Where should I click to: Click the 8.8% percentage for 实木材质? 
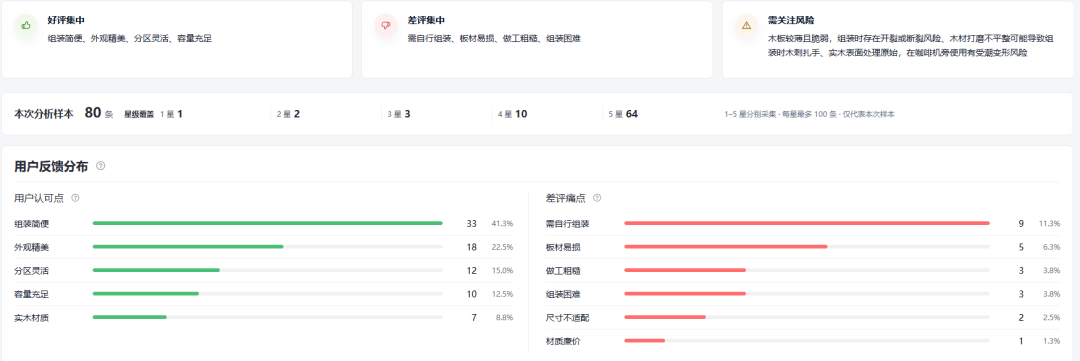click(x=504, y=318)
